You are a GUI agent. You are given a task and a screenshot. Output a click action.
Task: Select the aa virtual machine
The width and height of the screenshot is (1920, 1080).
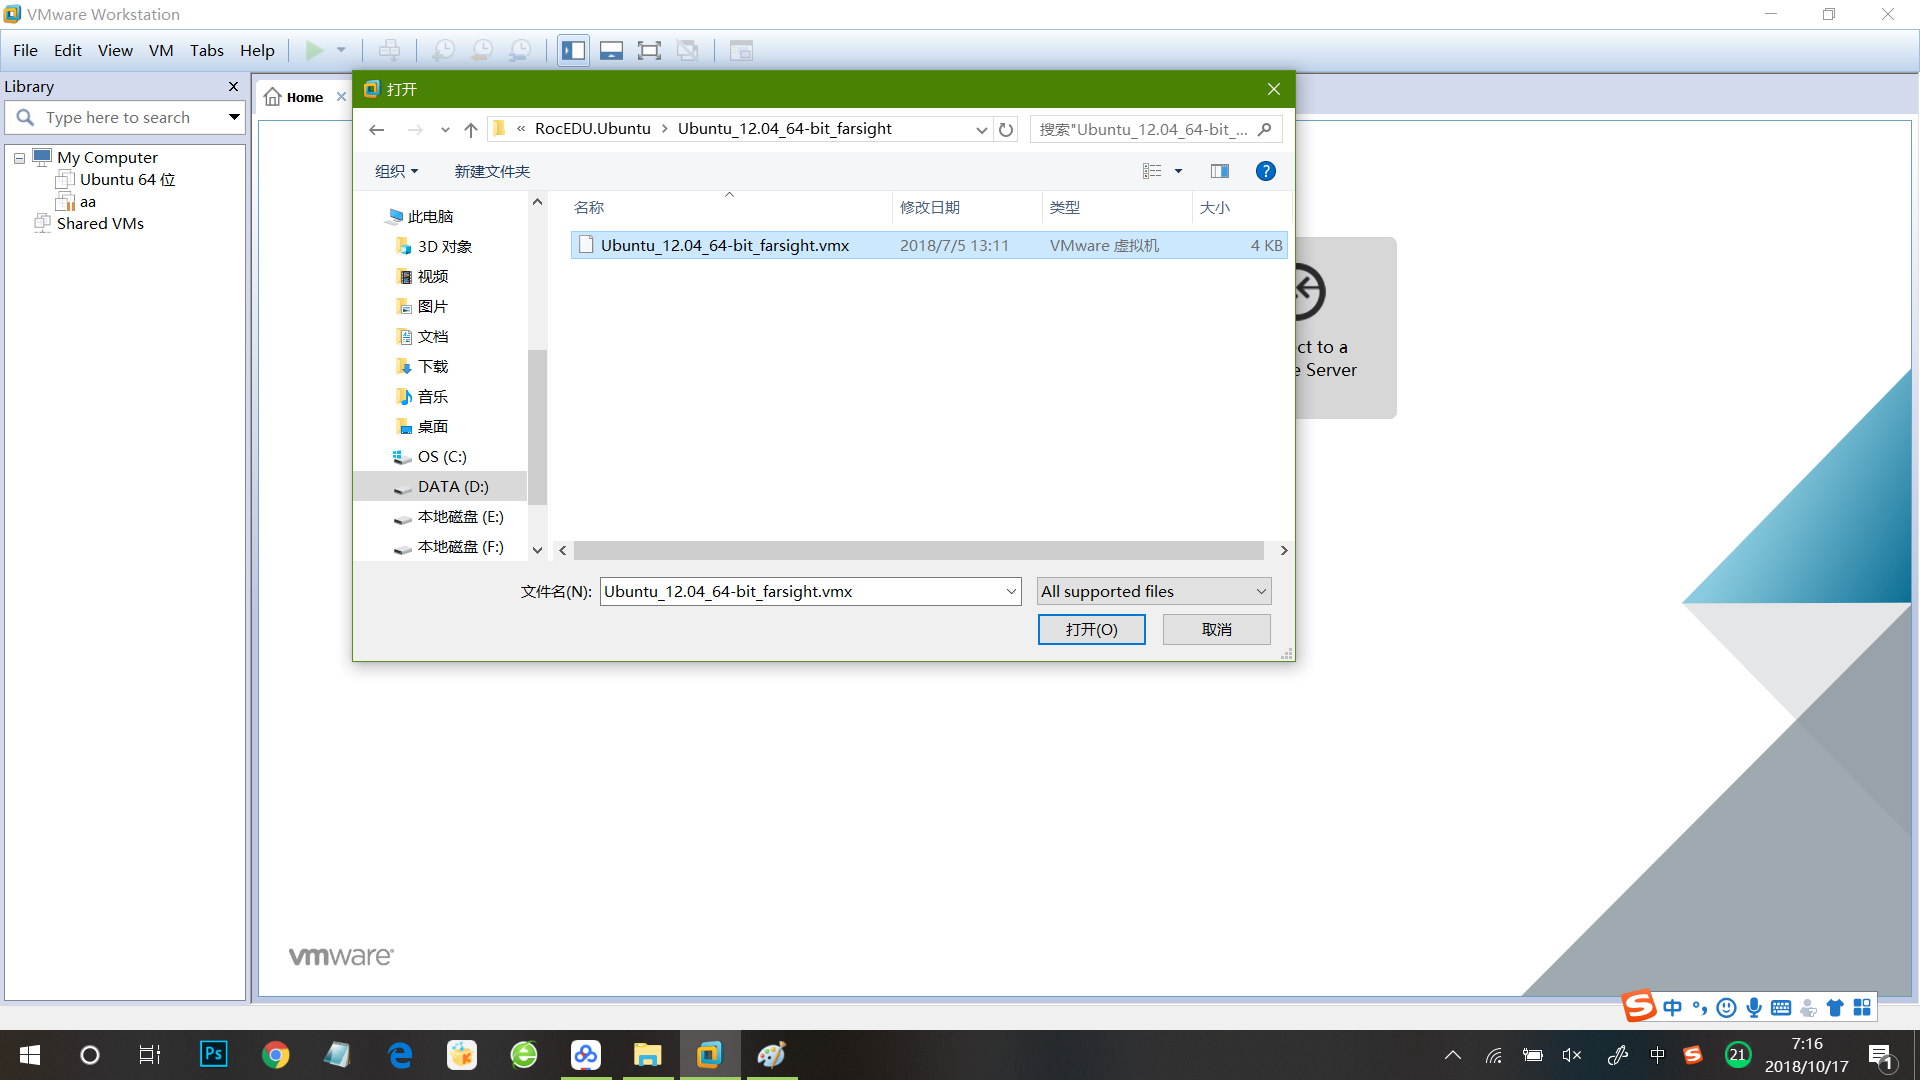pos(88,202)
